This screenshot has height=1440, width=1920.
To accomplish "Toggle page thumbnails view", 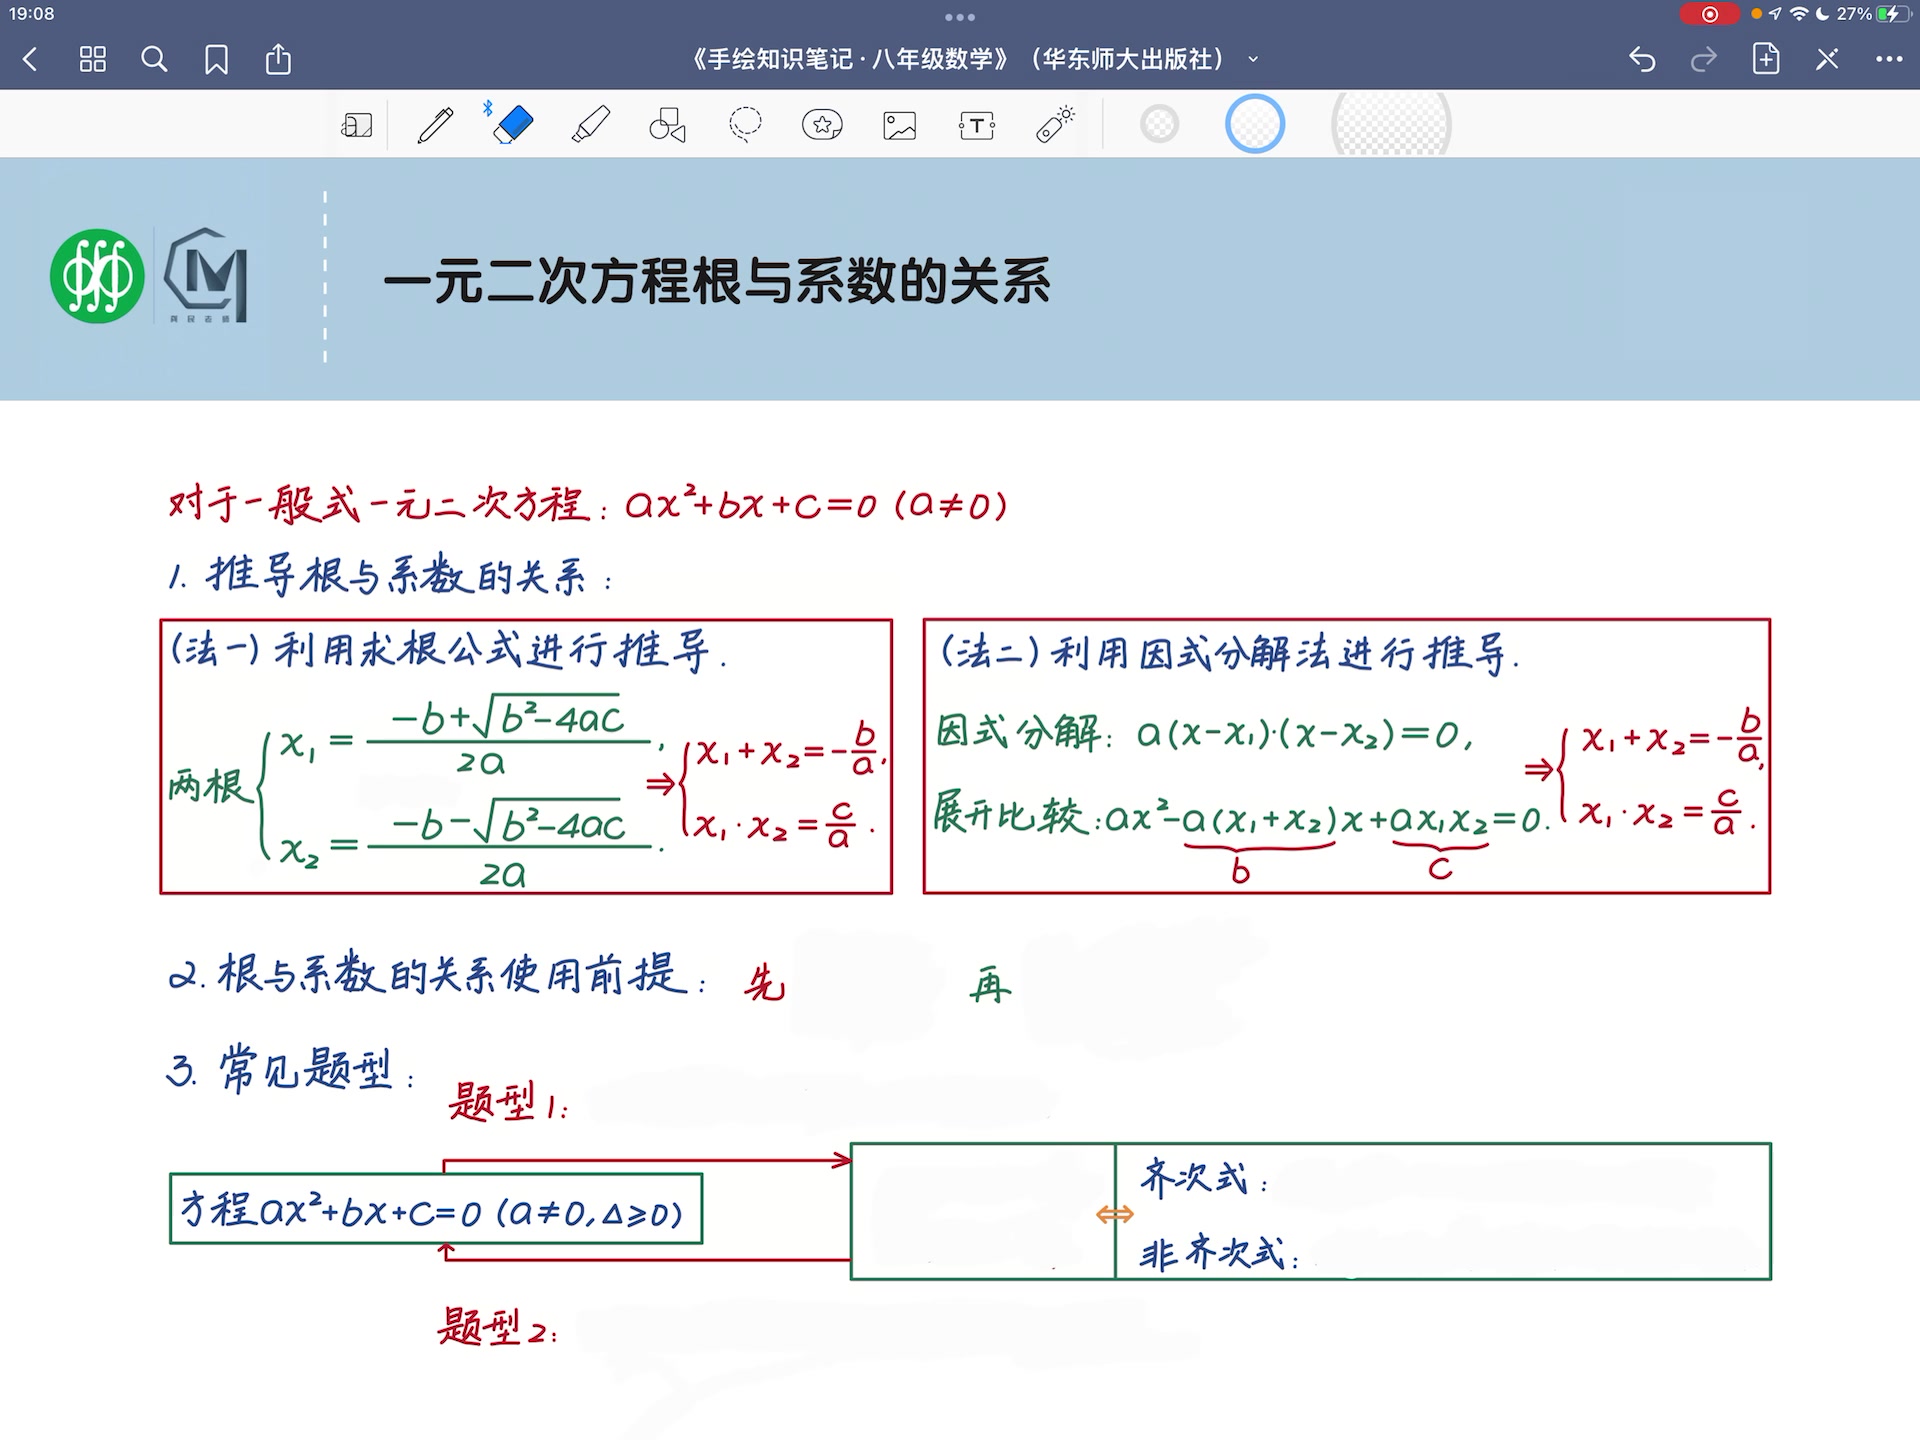I will click(92, 60).
